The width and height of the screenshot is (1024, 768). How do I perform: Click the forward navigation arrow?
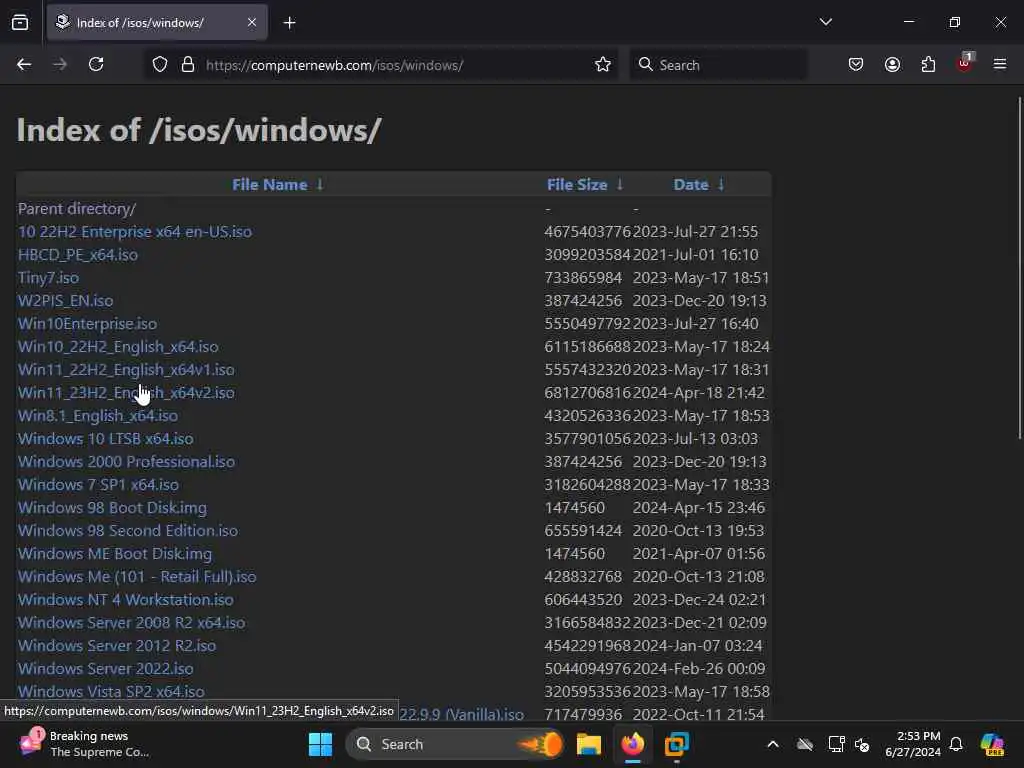tap(60, 65)
